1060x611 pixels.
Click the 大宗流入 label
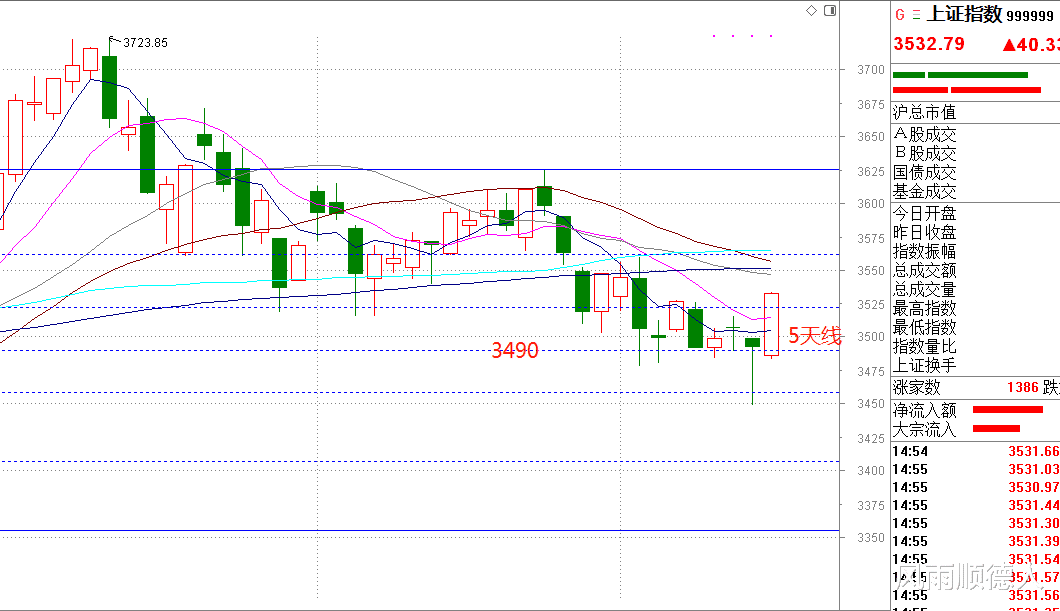924,429
